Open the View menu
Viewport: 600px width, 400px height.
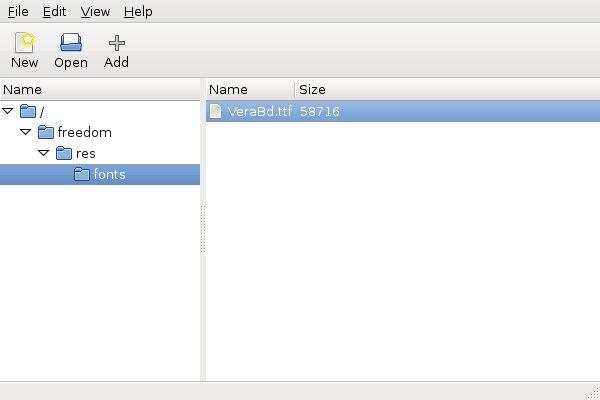(95, 11)
